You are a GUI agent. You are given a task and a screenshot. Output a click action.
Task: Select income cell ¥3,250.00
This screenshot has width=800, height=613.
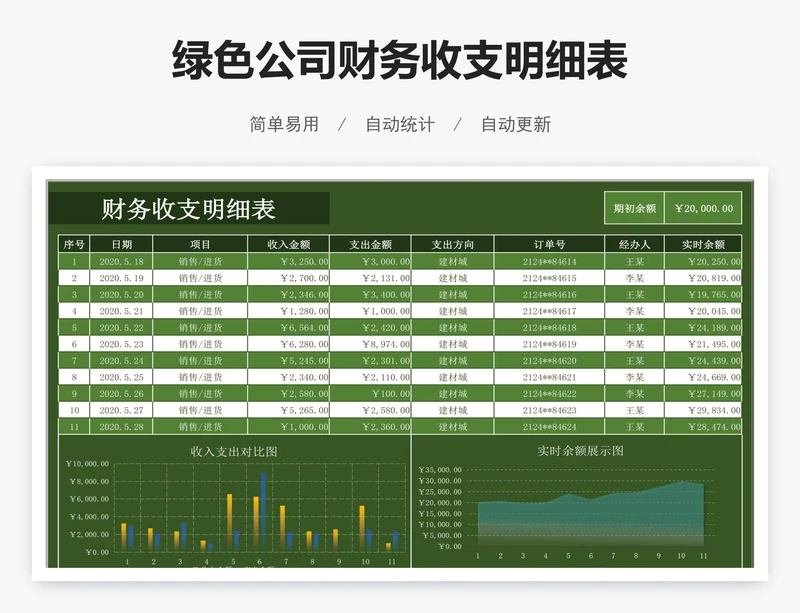(x=289, y=261)
